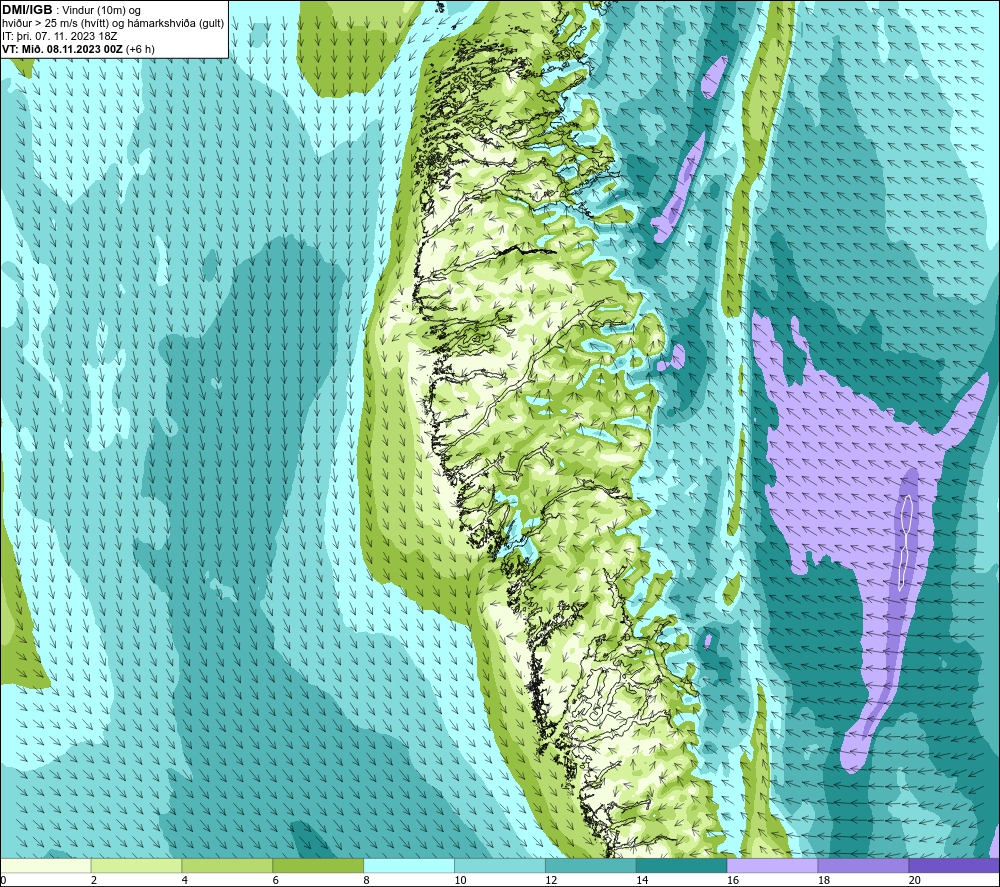Image resolution: width=1000 pixels, height=887 pixels.
Task: Click the white gust contour in purple area
Action: [905, 543]
